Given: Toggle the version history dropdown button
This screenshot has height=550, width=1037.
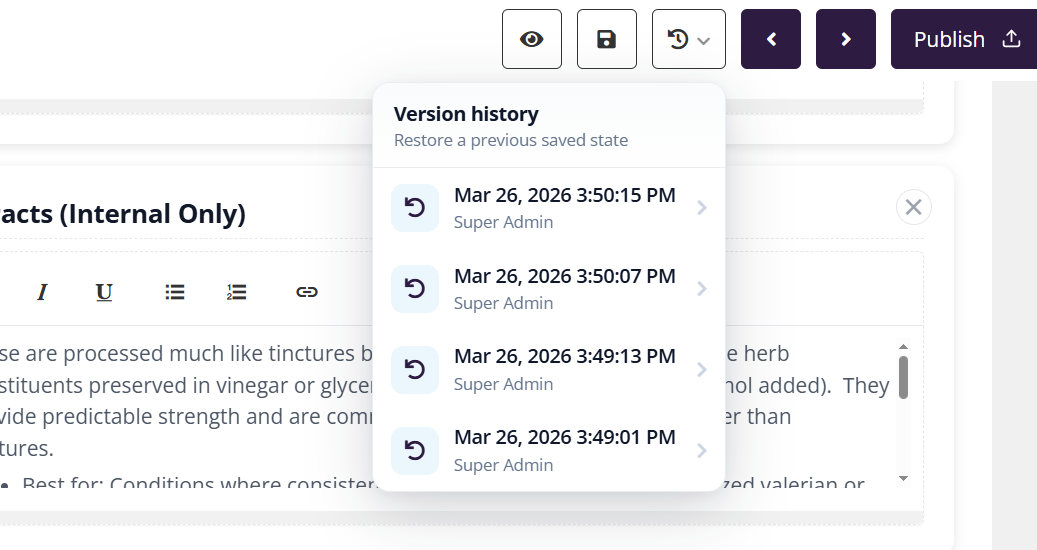Looking at the screenshot, I should click(x=688, y=39).
